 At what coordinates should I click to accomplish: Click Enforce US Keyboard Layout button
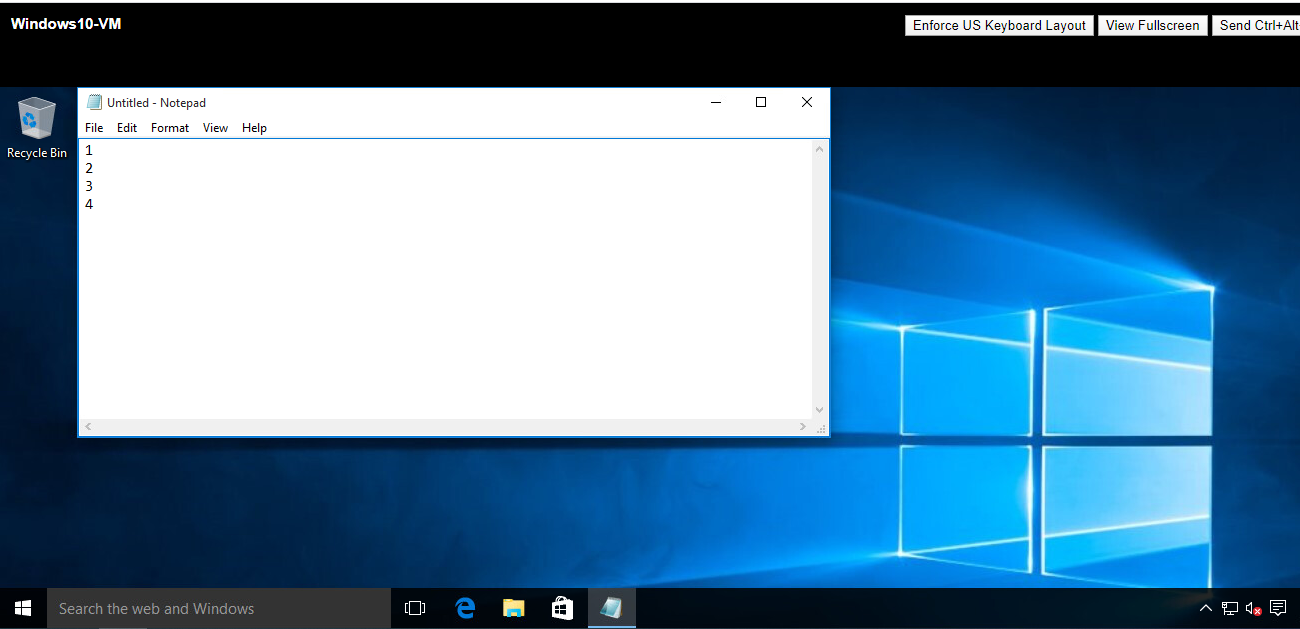coord(999,26)
